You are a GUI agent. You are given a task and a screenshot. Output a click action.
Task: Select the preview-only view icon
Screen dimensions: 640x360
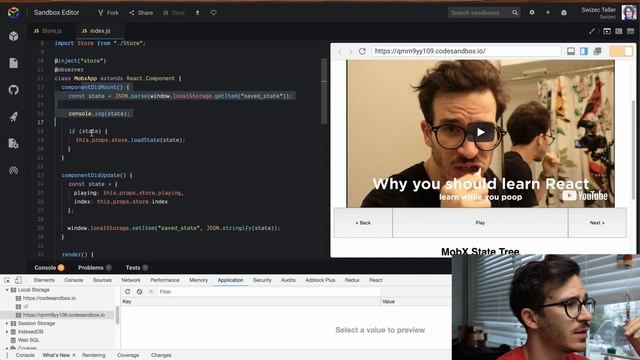607,31
